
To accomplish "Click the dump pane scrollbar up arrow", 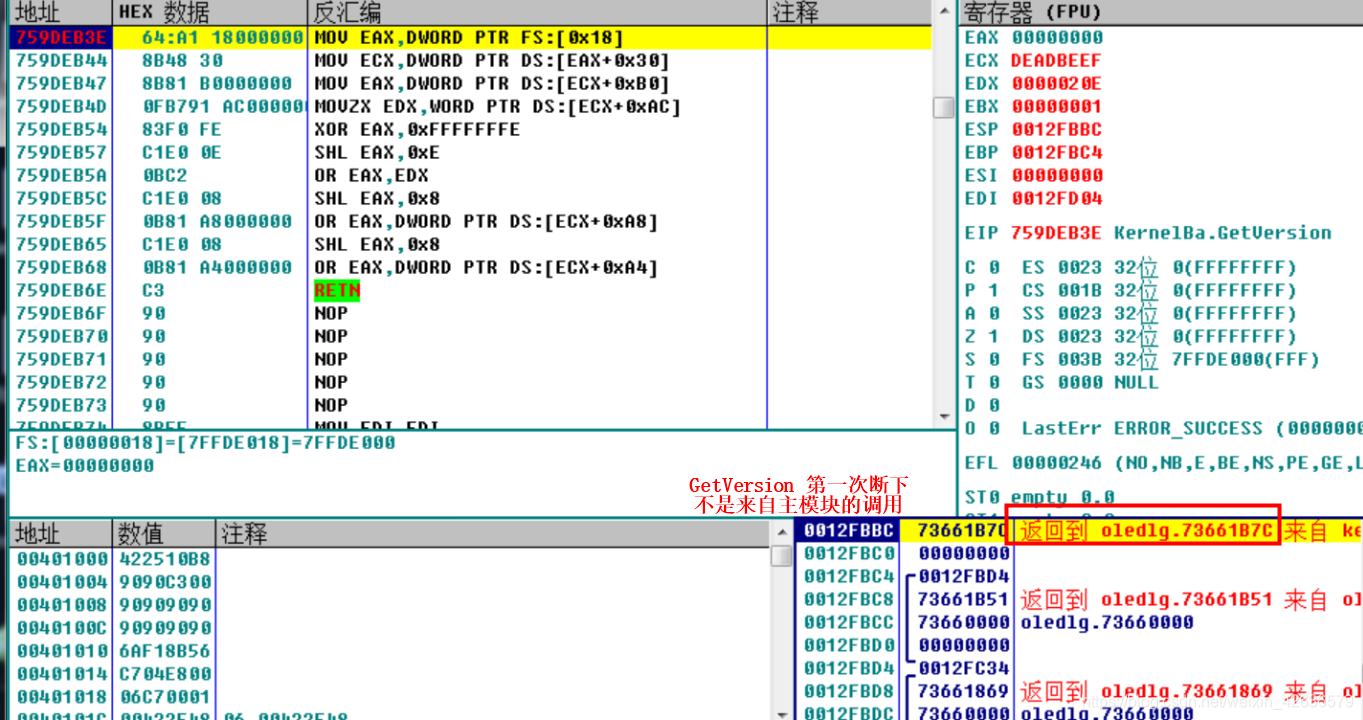I will pos(782,533).
